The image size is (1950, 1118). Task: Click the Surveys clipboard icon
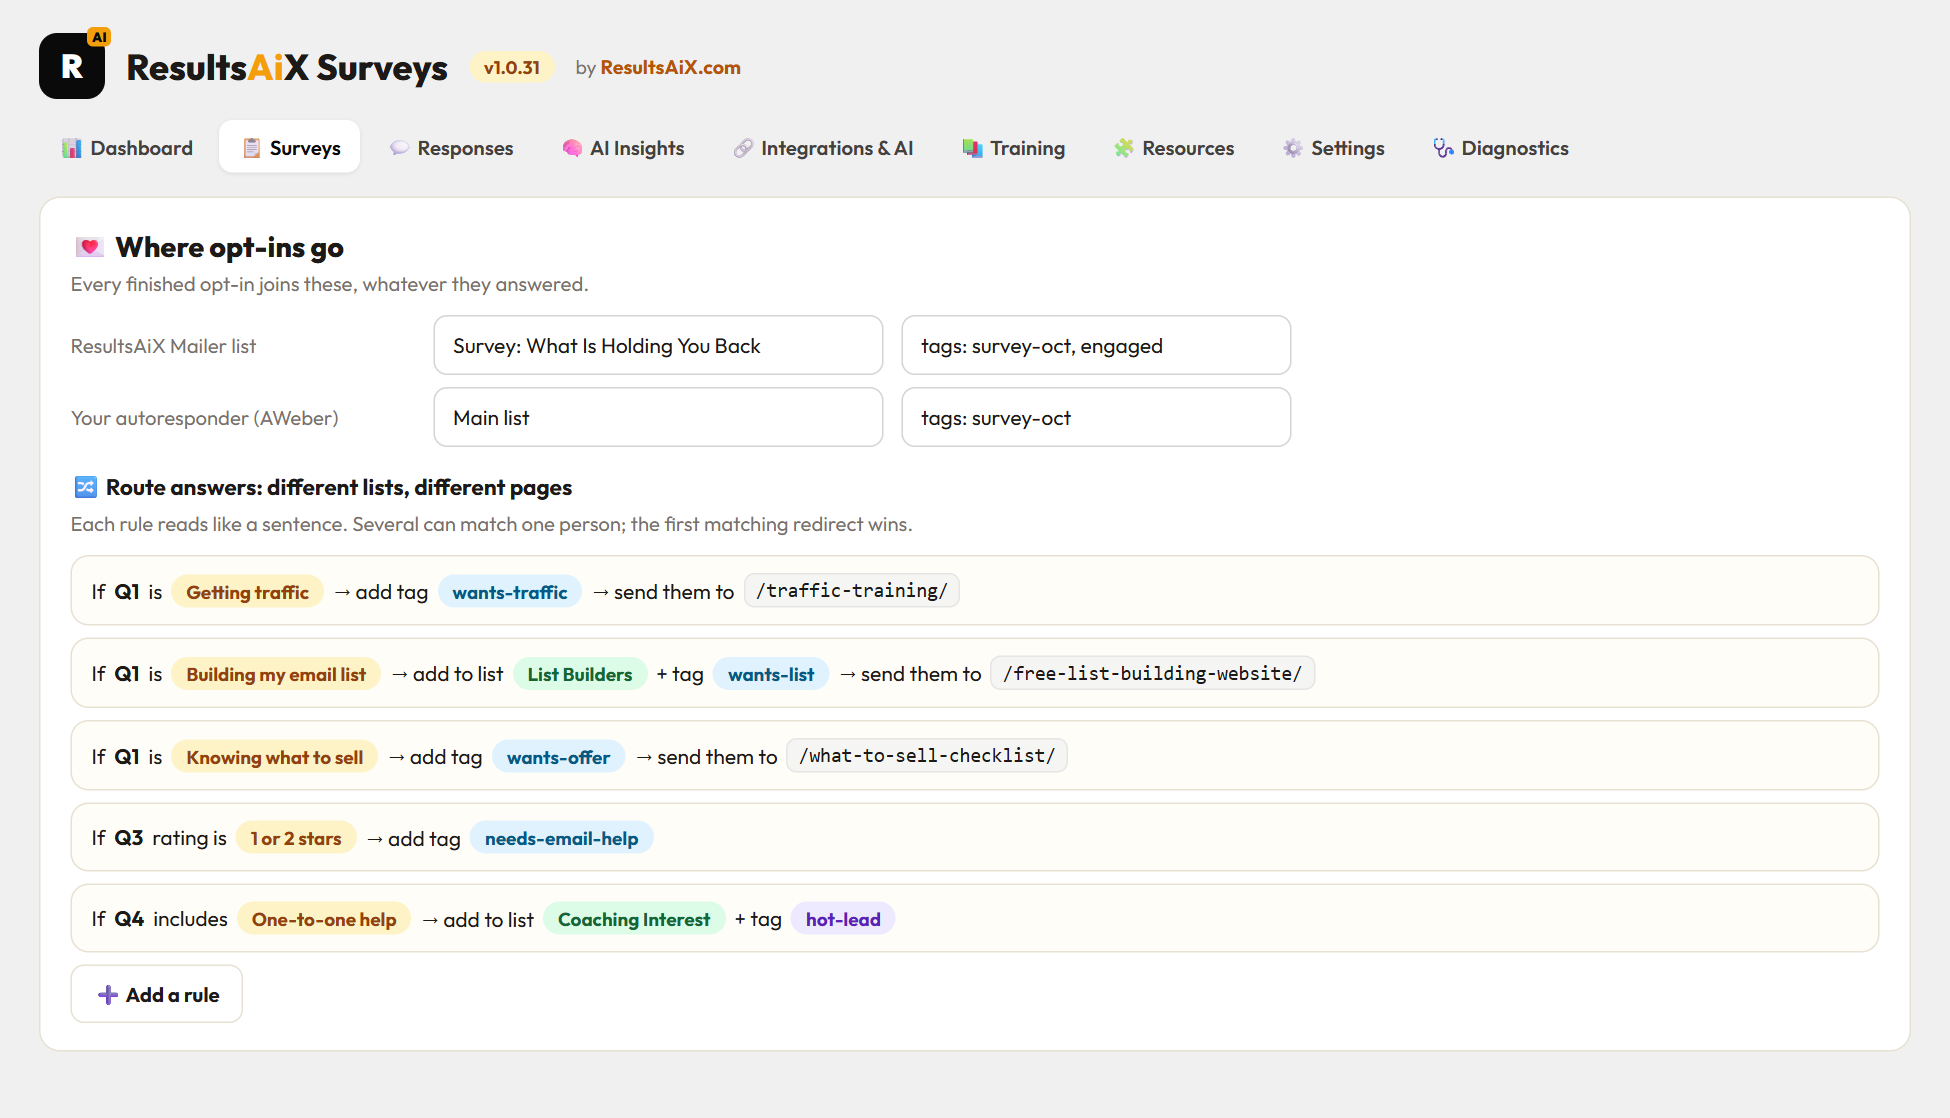[x=252, y=148]
